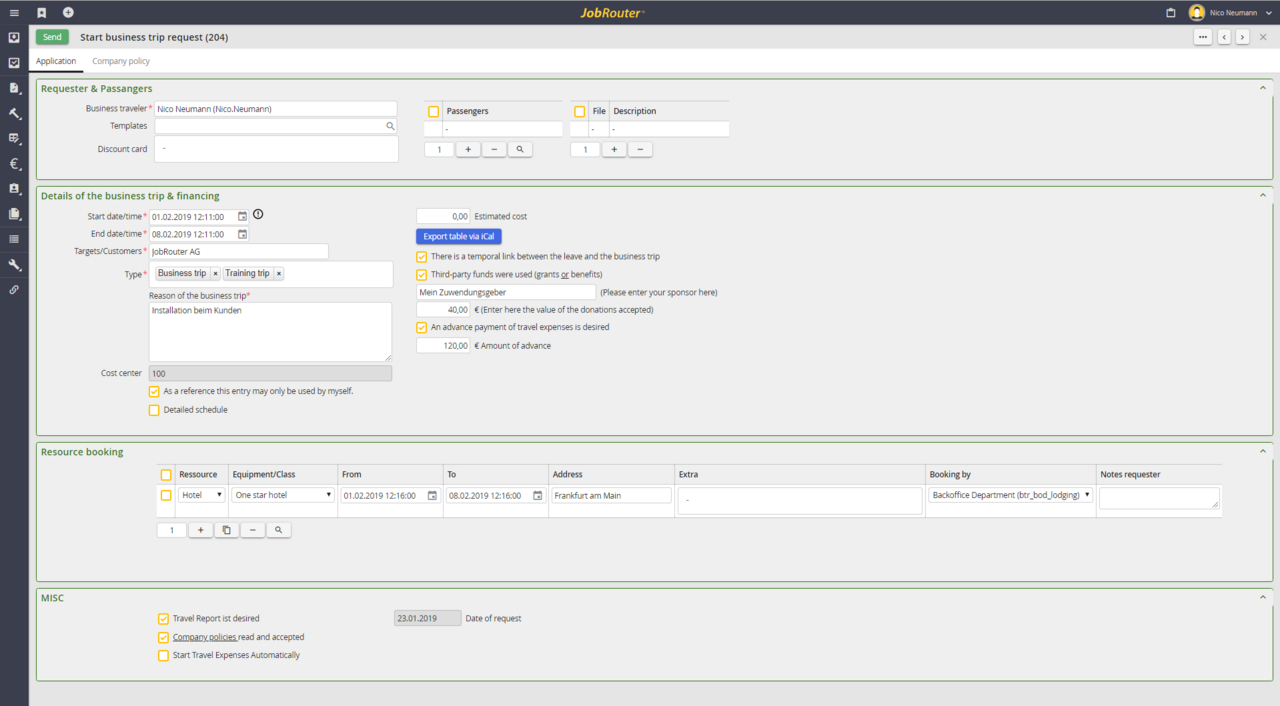The image size is (1280, 706).
Task: Switch to the Company policy tab
Action: tap(121, 61)
